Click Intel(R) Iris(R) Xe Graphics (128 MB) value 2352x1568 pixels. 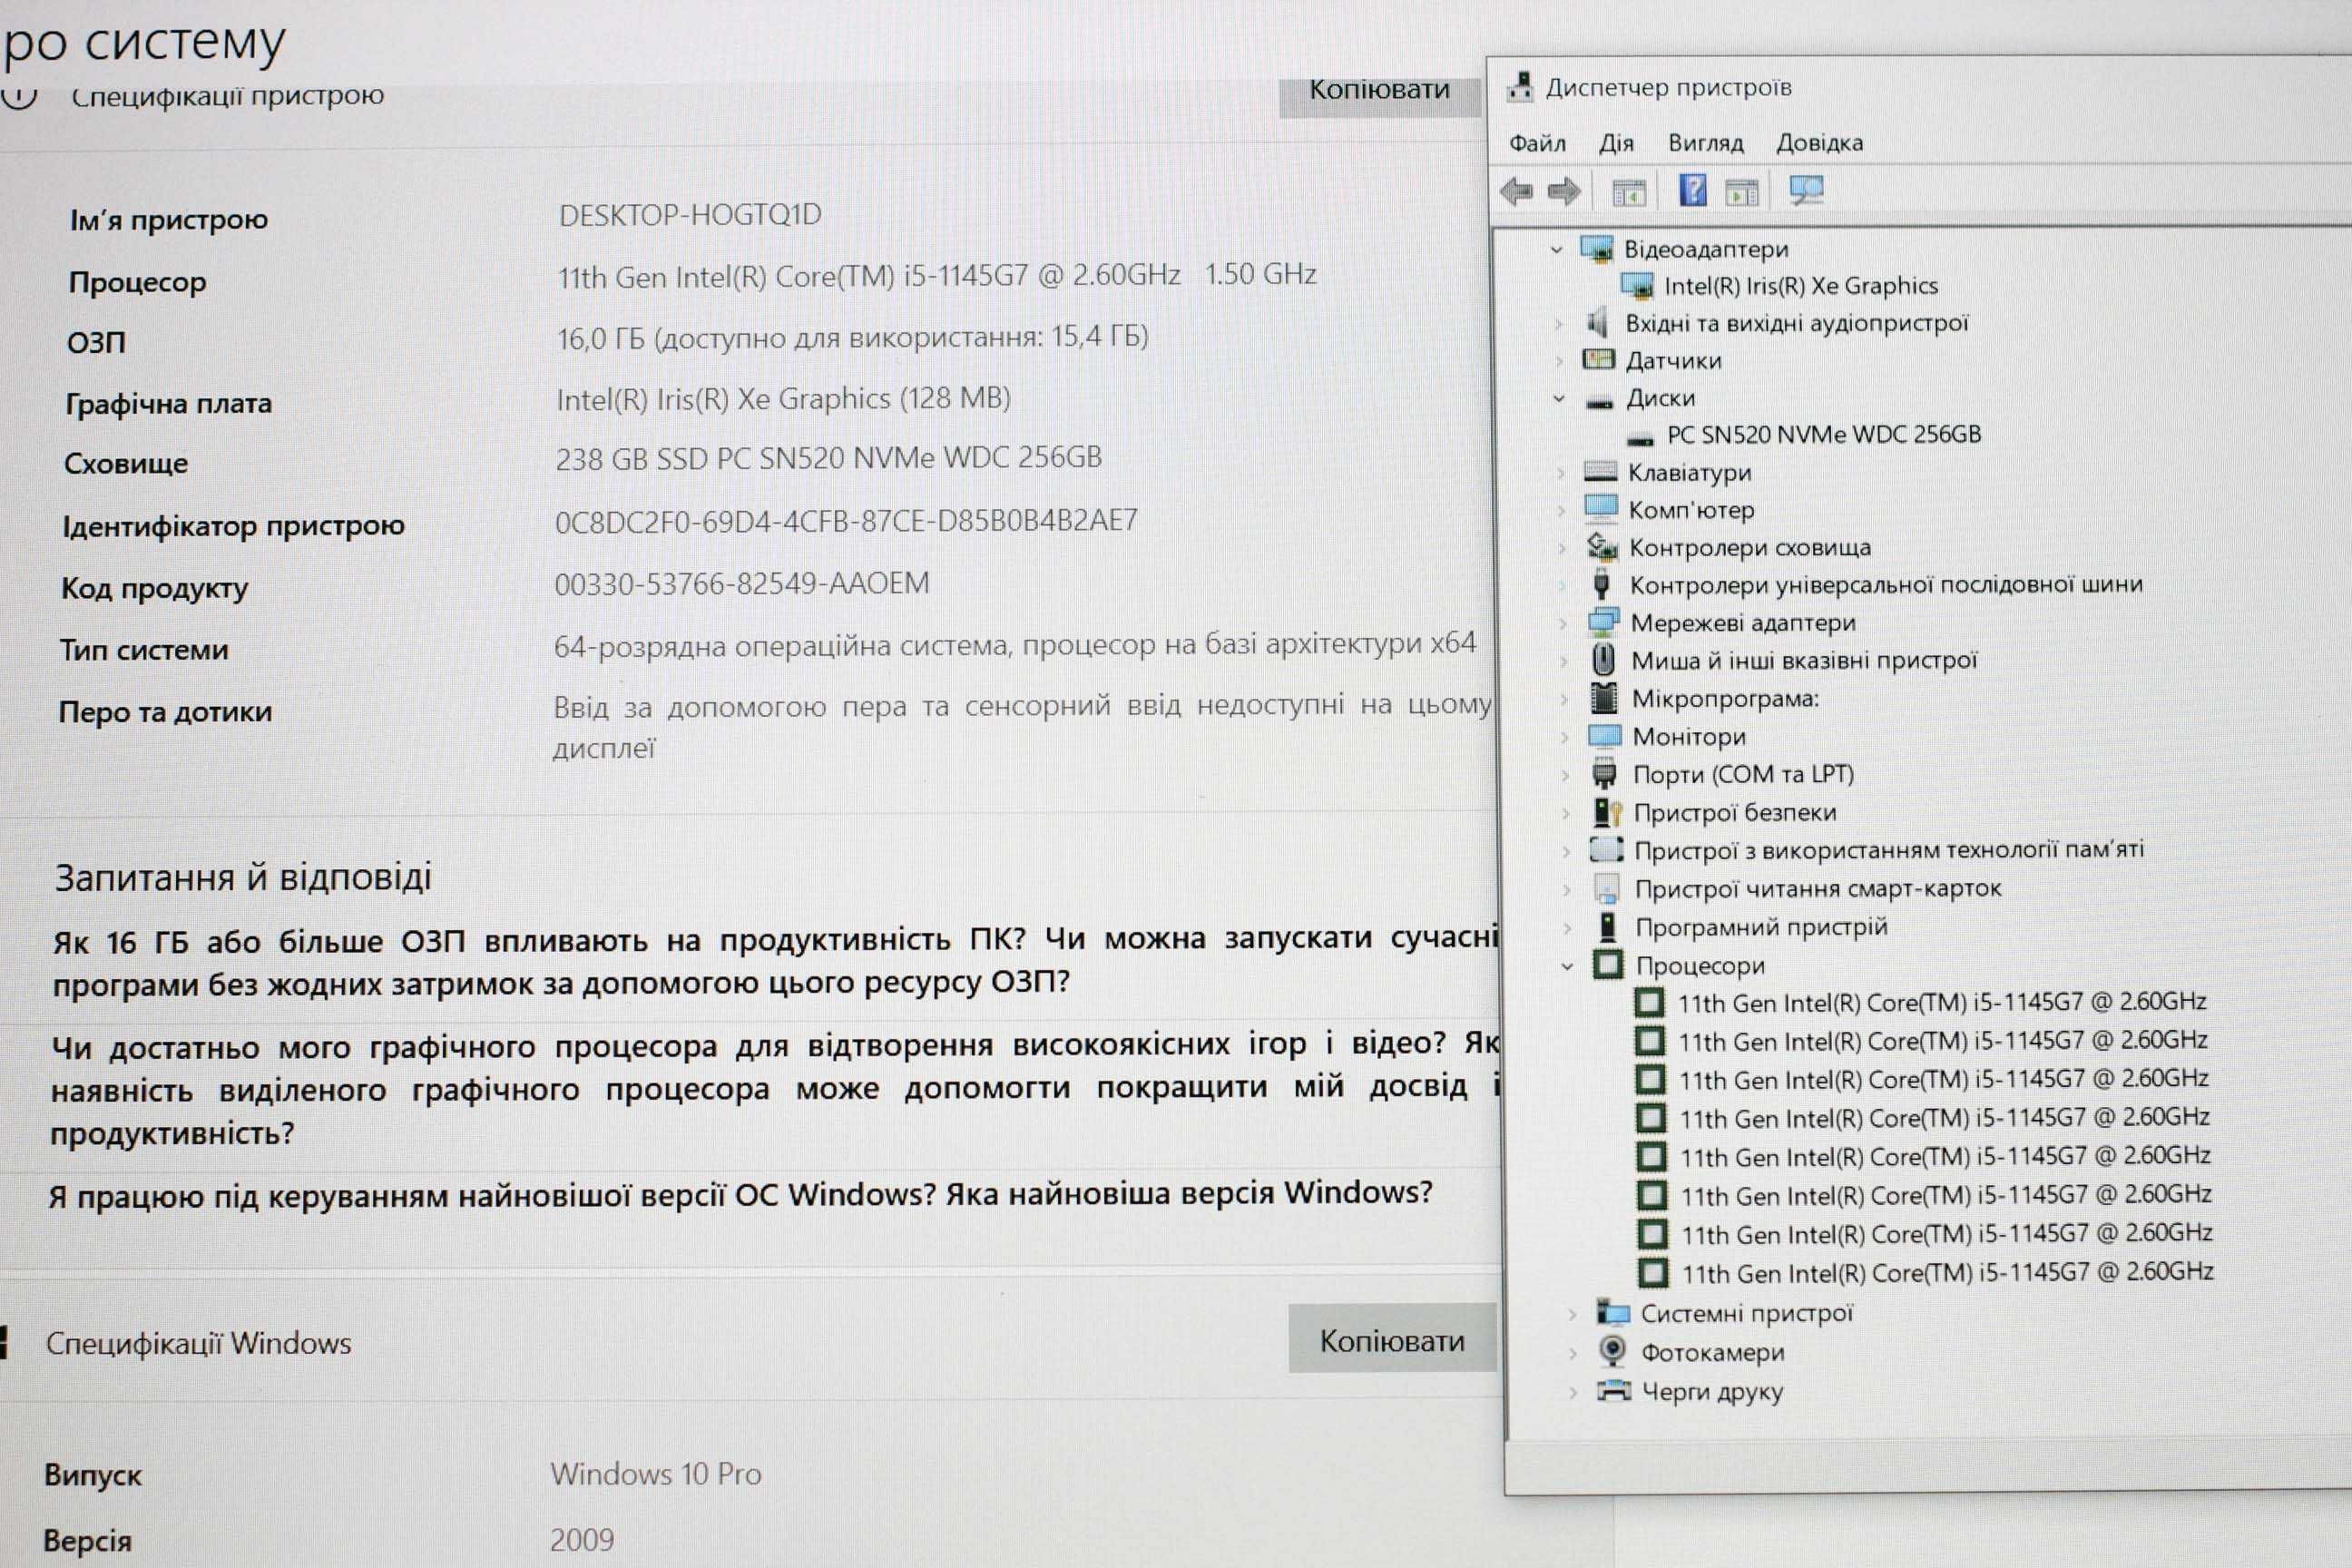click(x=783, y=399)
